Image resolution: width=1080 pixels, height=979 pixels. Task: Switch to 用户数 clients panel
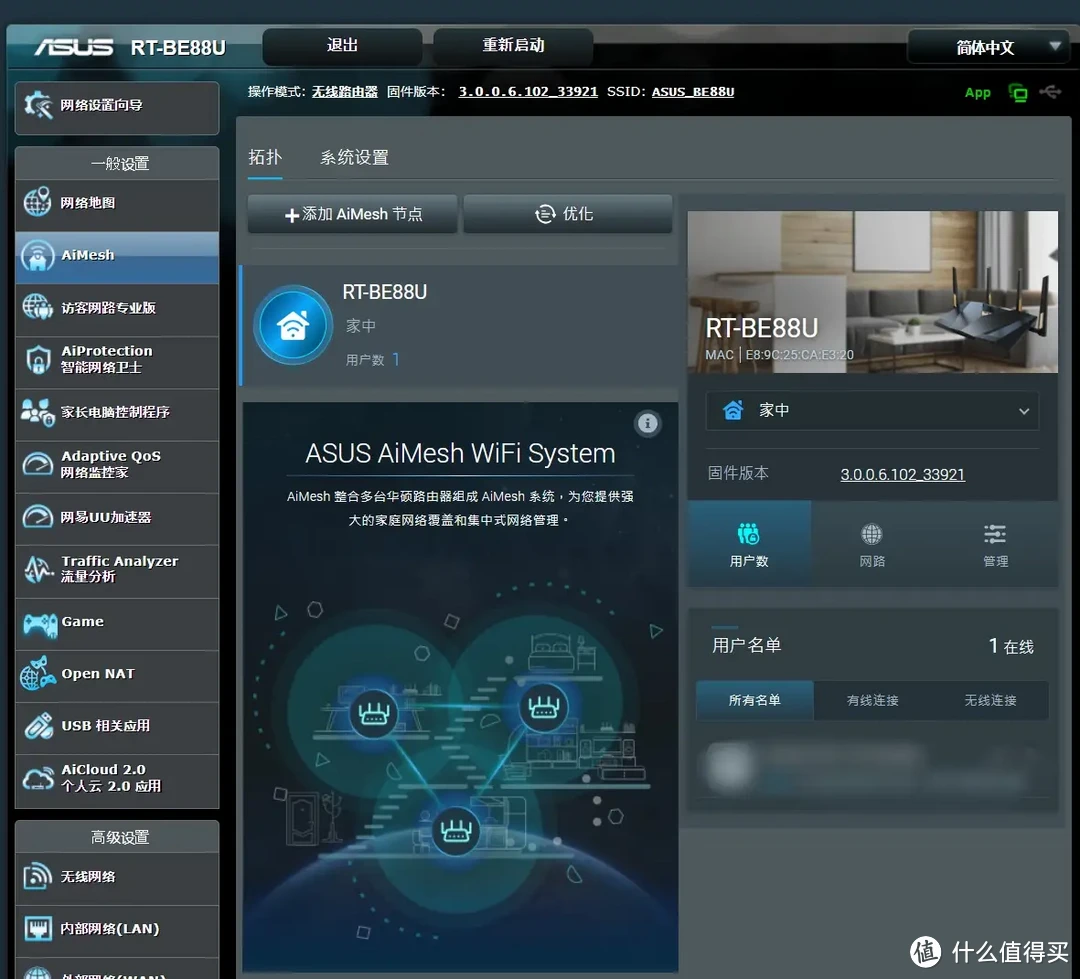pos(749,544)
